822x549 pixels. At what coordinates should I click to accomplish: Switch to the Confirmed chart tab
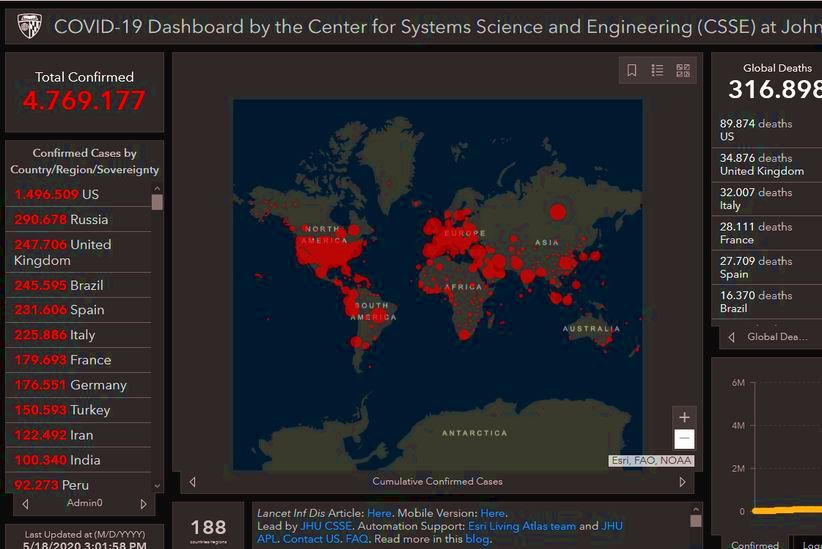pos(755,544)
